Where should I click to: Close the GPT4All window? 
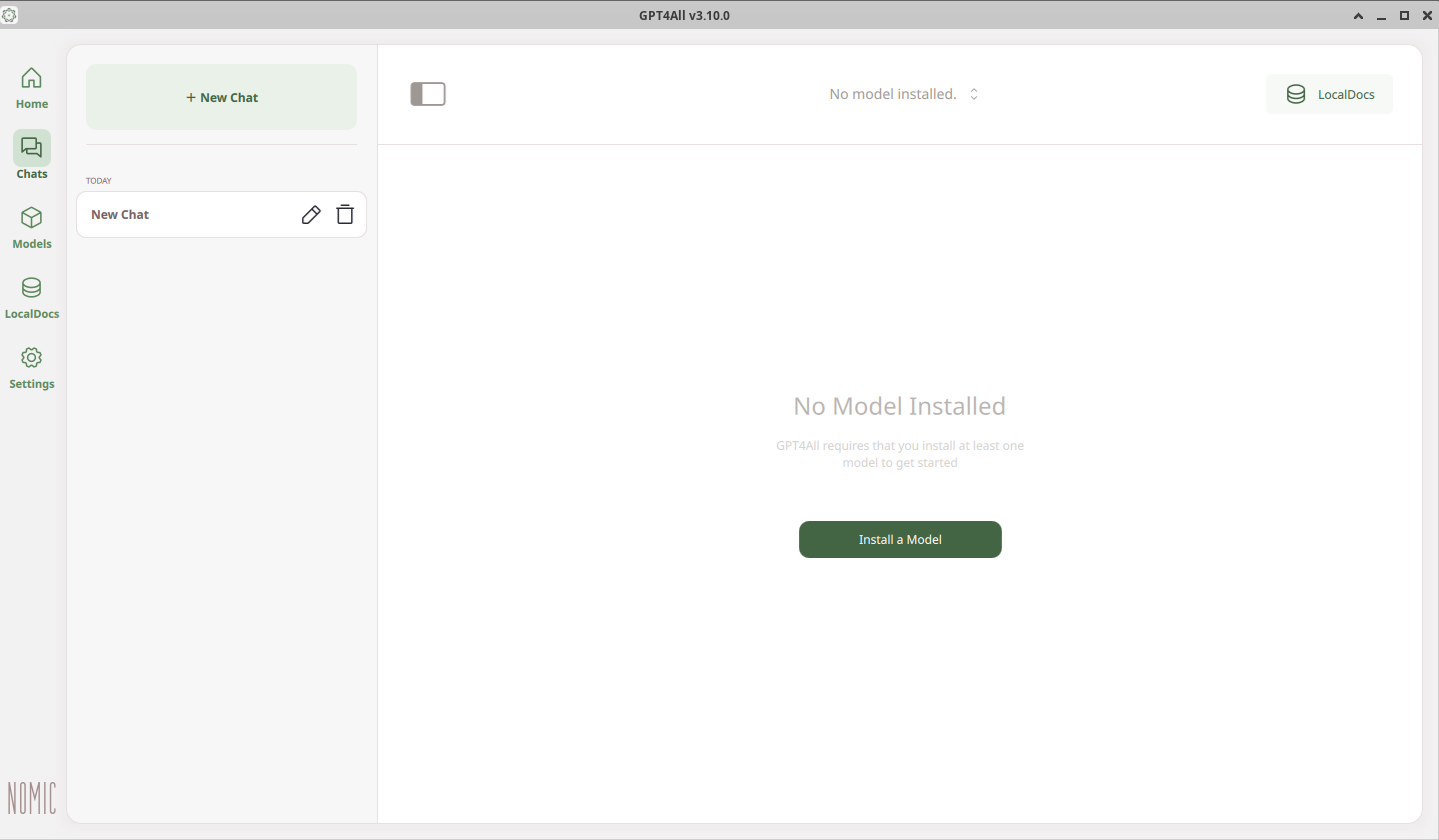1426,16
